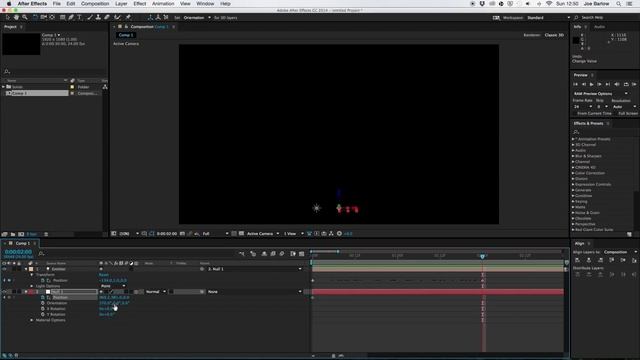
Task: Select the Puppet Pin tool
Action: tap(128, 18)
